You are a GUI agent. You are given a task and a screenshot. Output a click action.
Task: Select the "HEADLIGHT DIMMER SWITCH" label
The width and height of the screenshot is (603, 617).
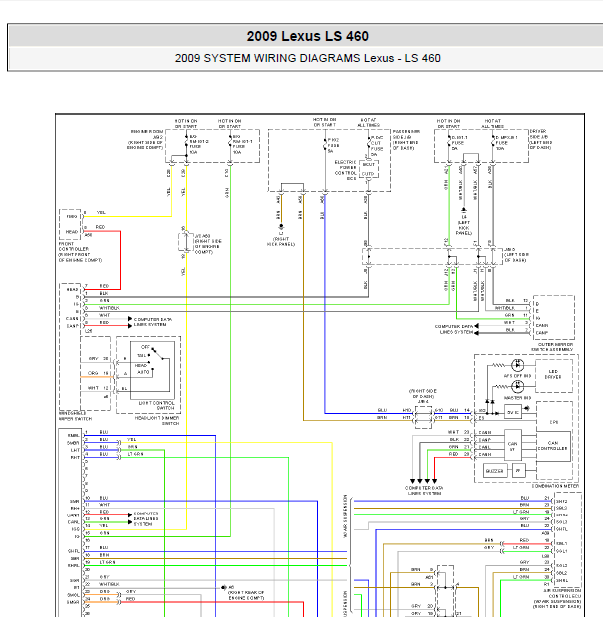[x=157, y=421]
